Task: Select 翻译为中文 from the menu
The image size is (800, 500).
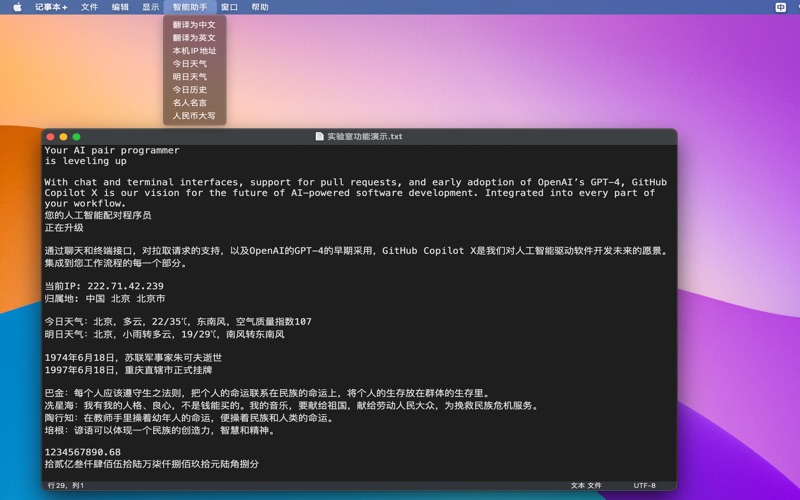Action: [194, 25]
